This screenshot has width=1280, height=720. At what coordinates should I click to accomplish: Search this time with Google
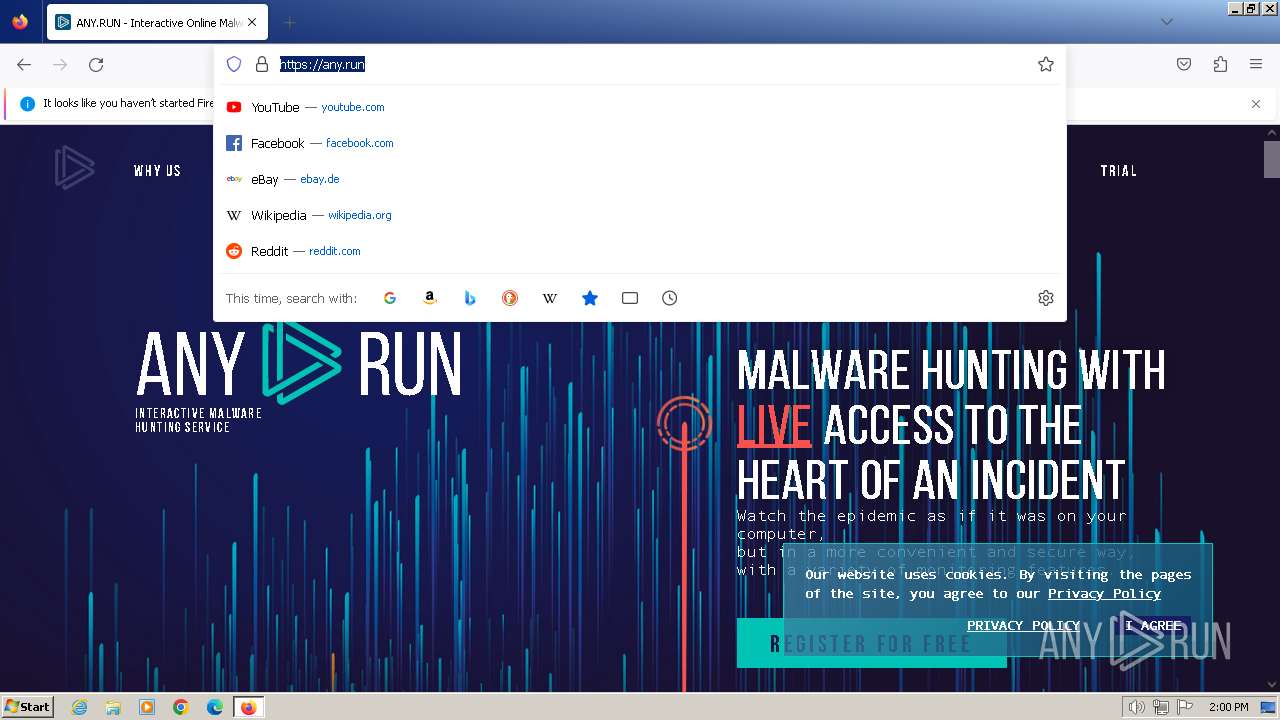(x=390, y=298)
